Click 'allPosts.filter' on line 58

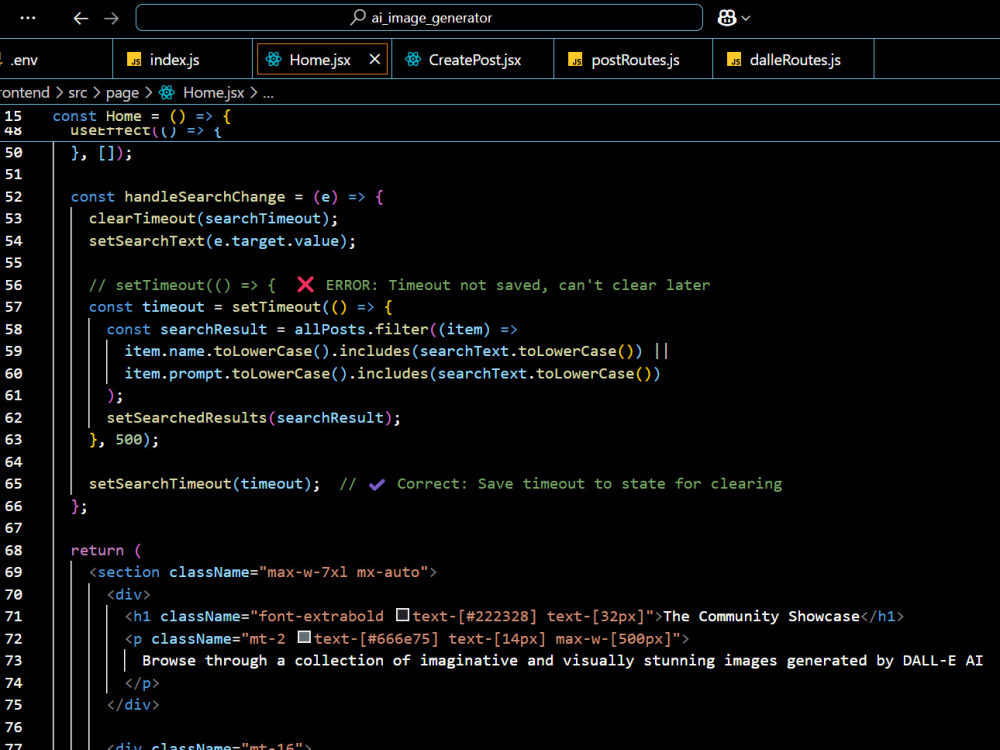[361, 329]
